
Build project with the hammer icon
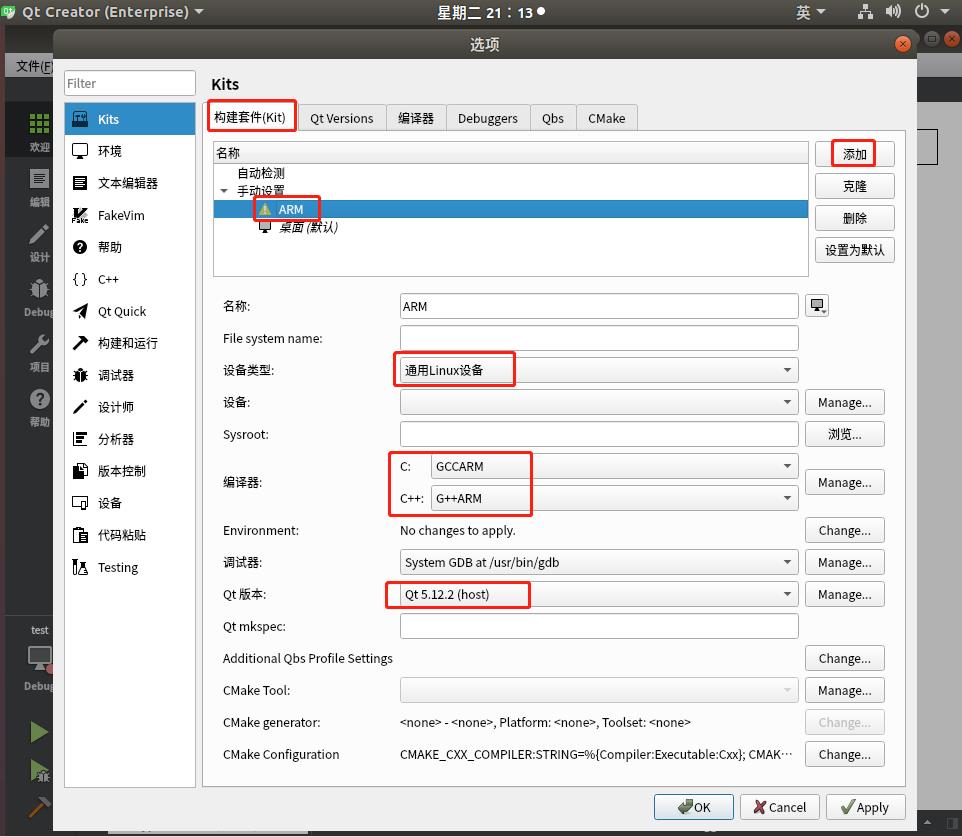tap(39, 807)
